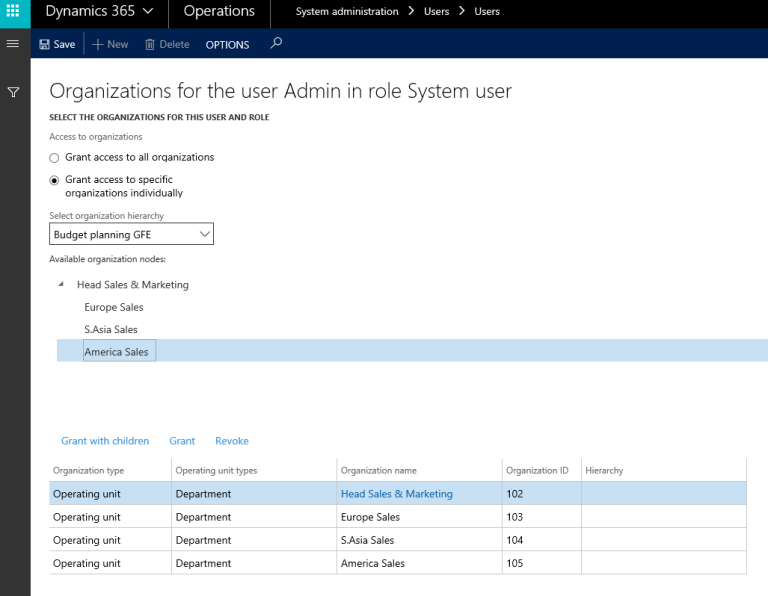
Task: Select Europe Sales tree node
Action: pyautogui.click(x=114, y=307)
